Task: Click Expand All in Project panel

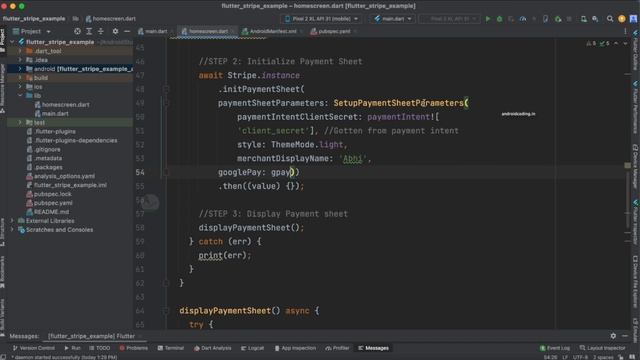Action: coord(89,31)
